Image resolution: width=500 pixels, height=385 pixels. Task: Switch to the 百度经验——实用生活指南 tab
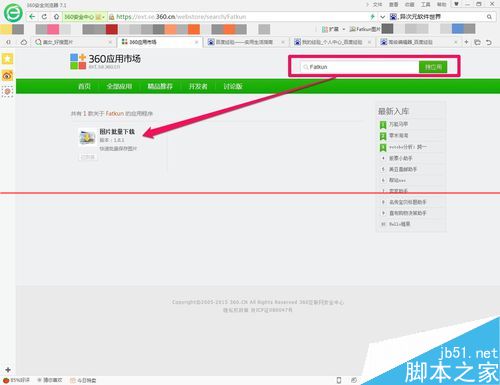tap(246, 42)
